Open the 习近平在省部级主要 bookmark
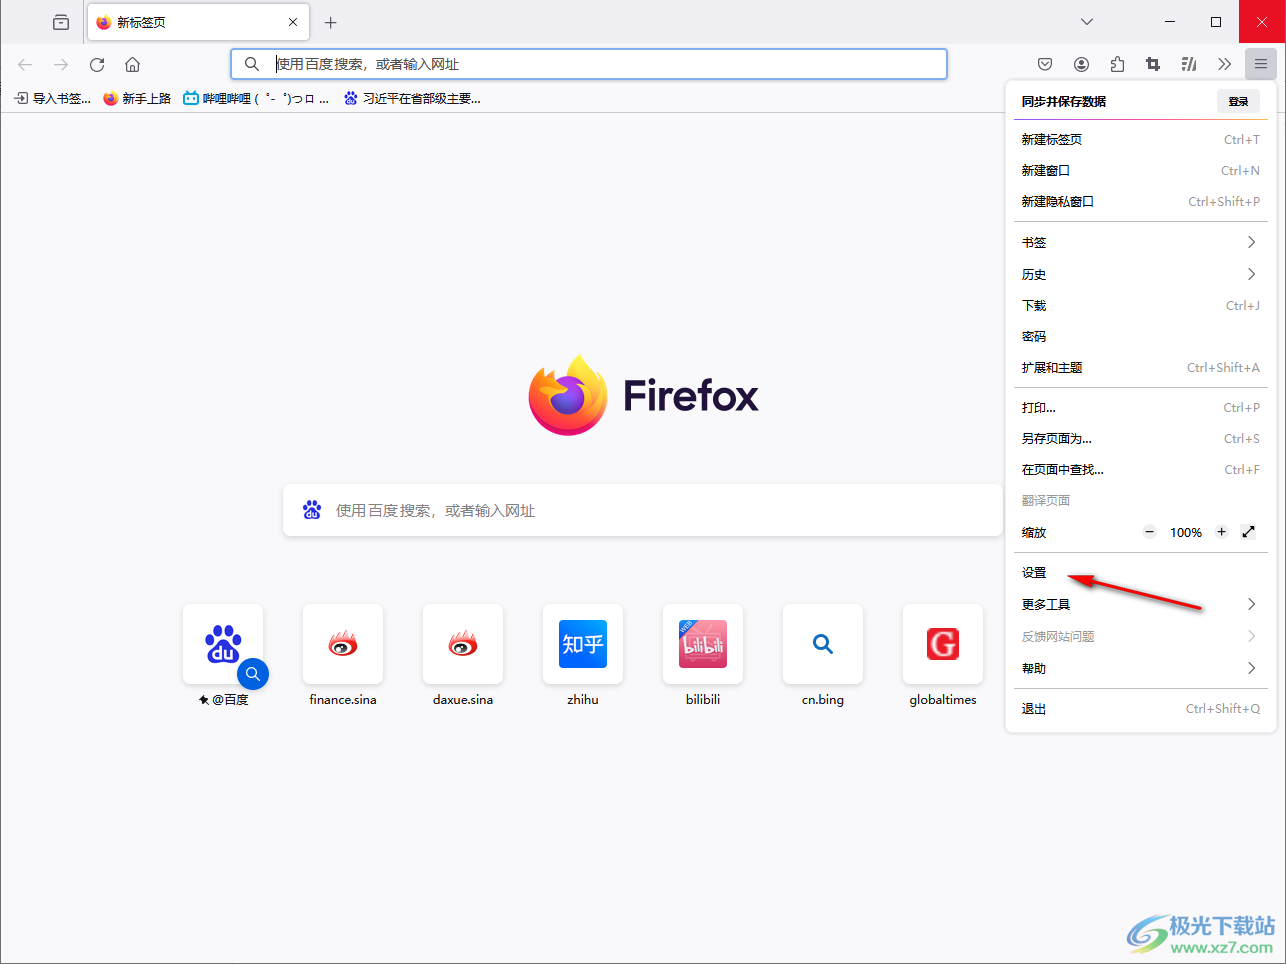The image size is (1286, 964). (x=412, y=98)
